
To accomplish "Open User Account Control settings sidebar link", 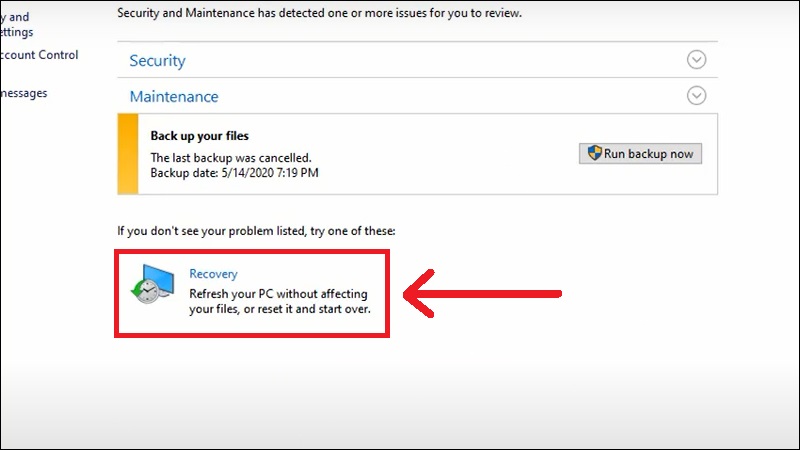I will [x=40, y=55].
